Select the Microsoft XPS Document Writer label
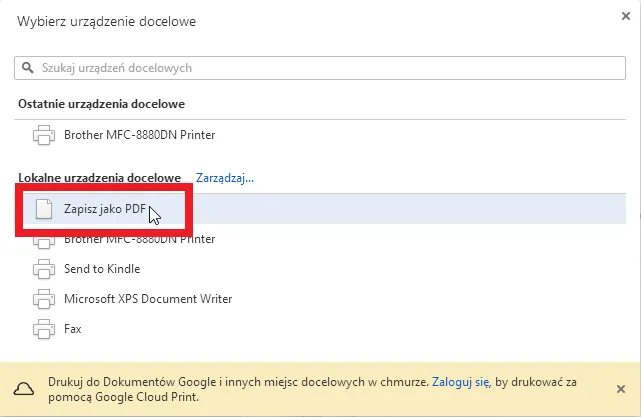The width and height of the screenshot is (641, 417). pos(148,299)
